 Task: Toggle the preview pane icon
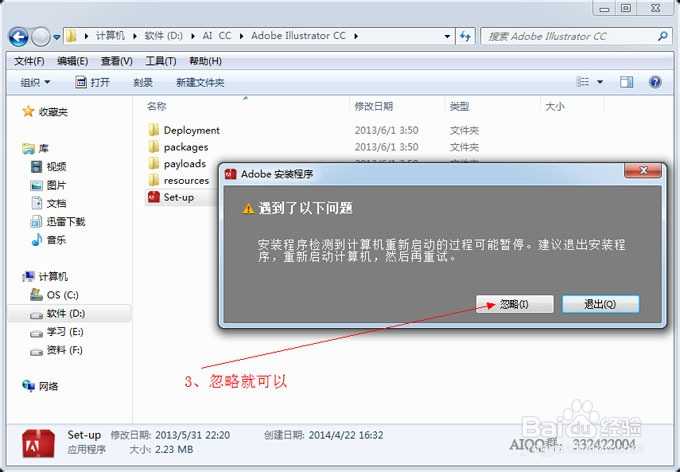pyautogui.click(x=626, y=82)
